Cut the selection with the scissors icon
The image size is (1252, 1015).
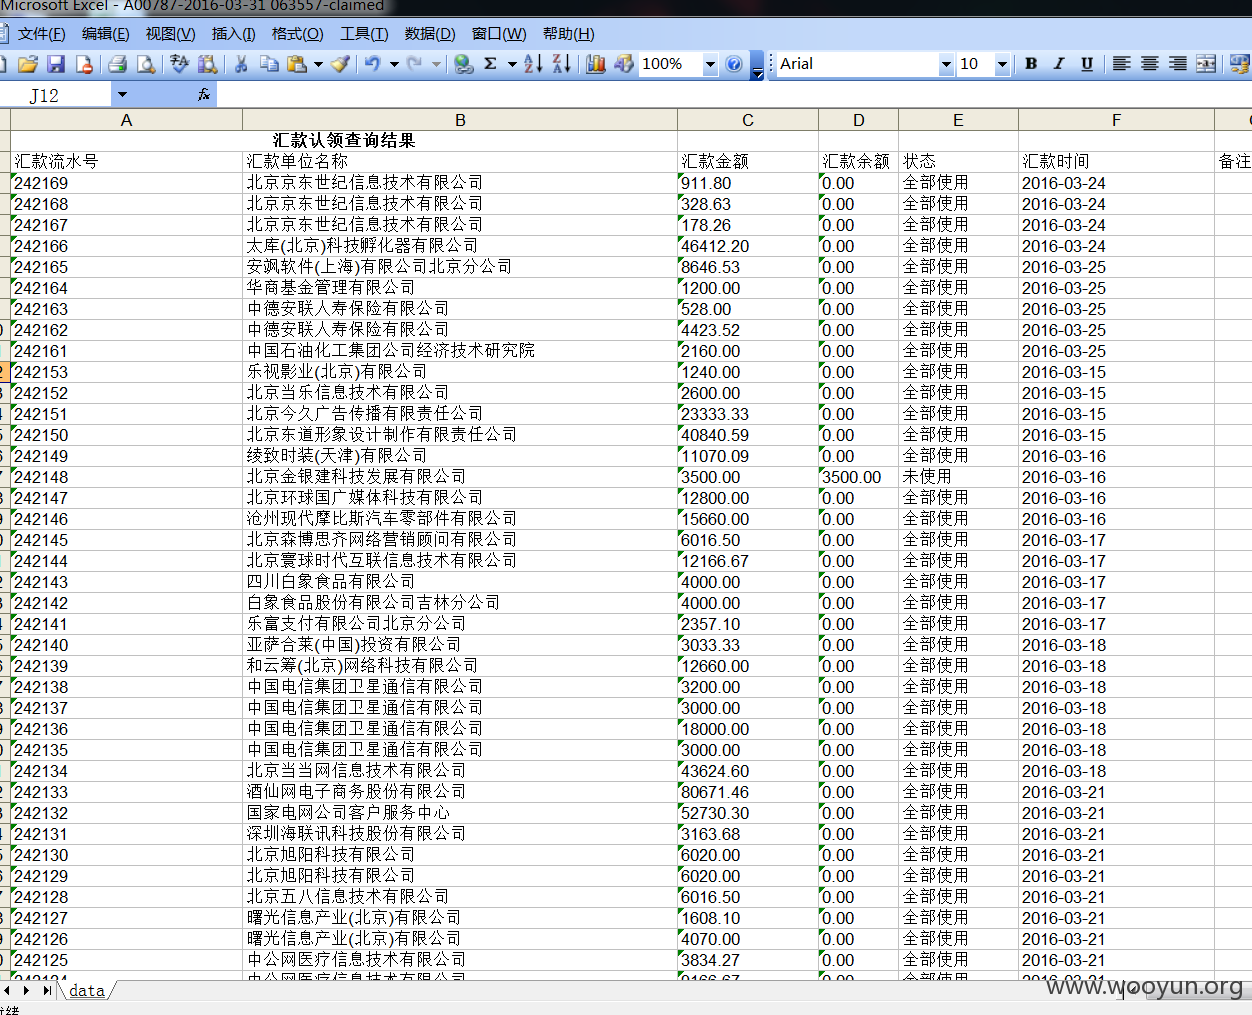point(241,64)
